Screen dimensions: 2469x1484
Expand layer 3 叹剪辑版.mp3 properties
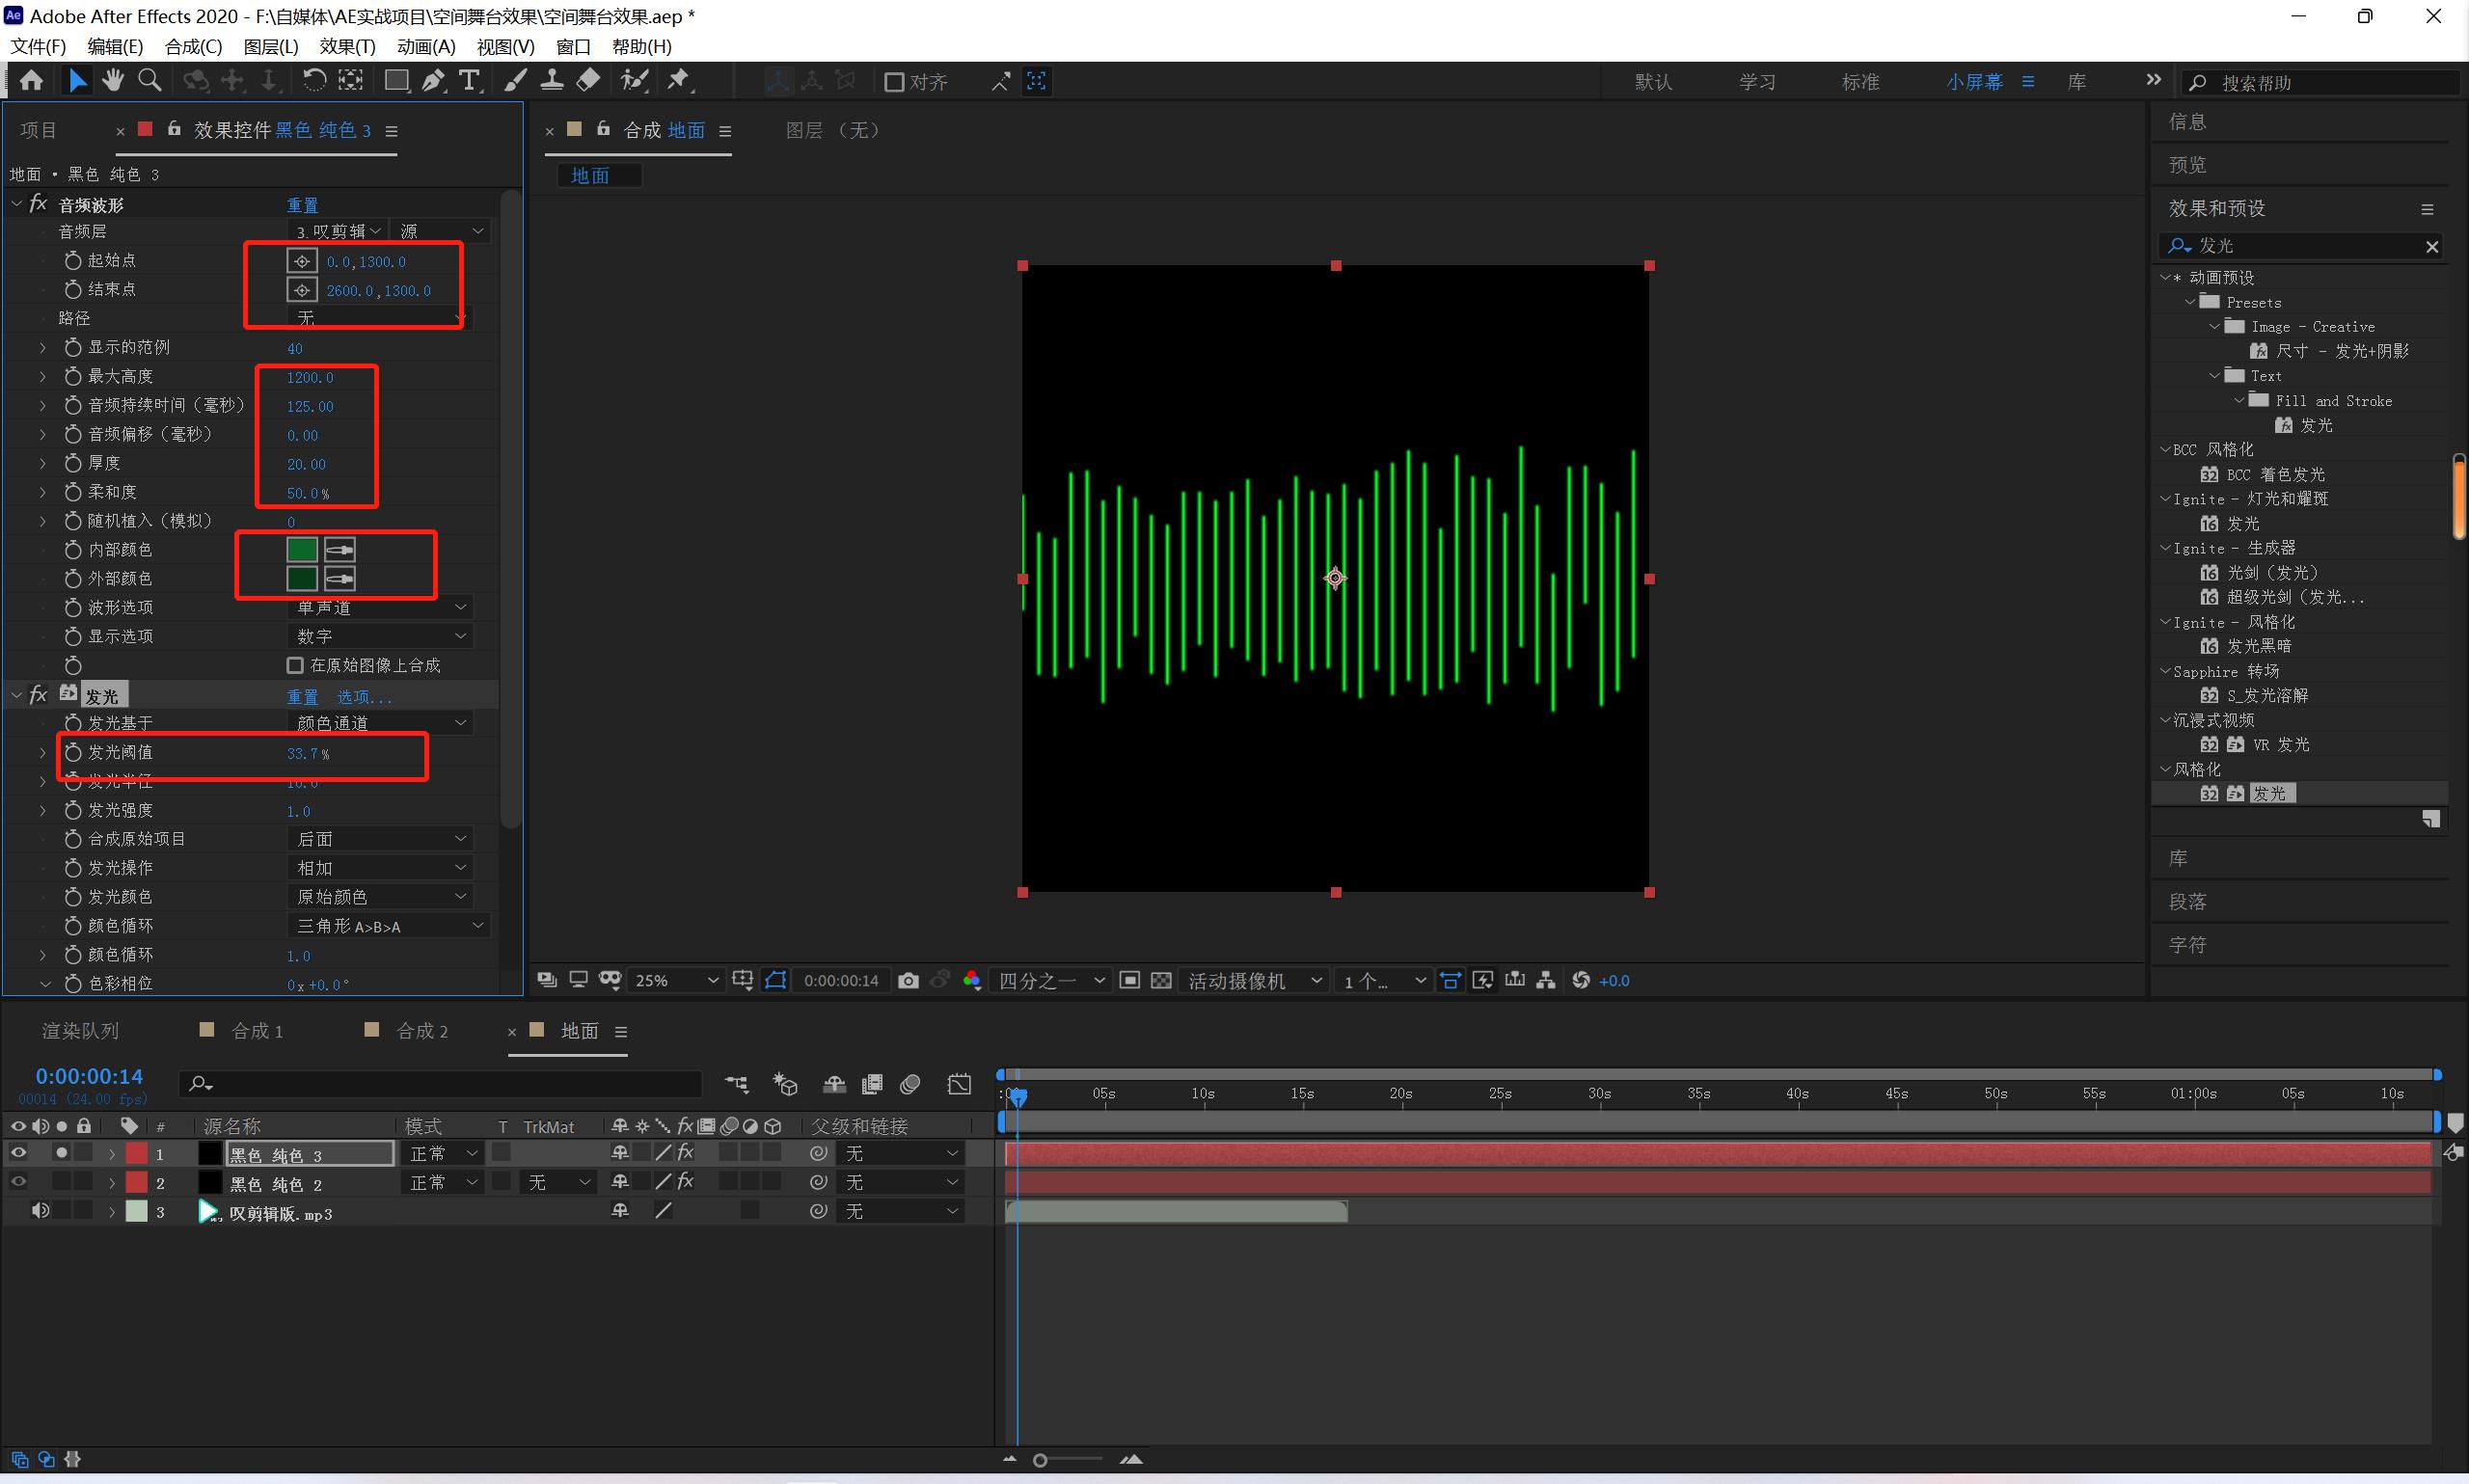click(112, 1211)
